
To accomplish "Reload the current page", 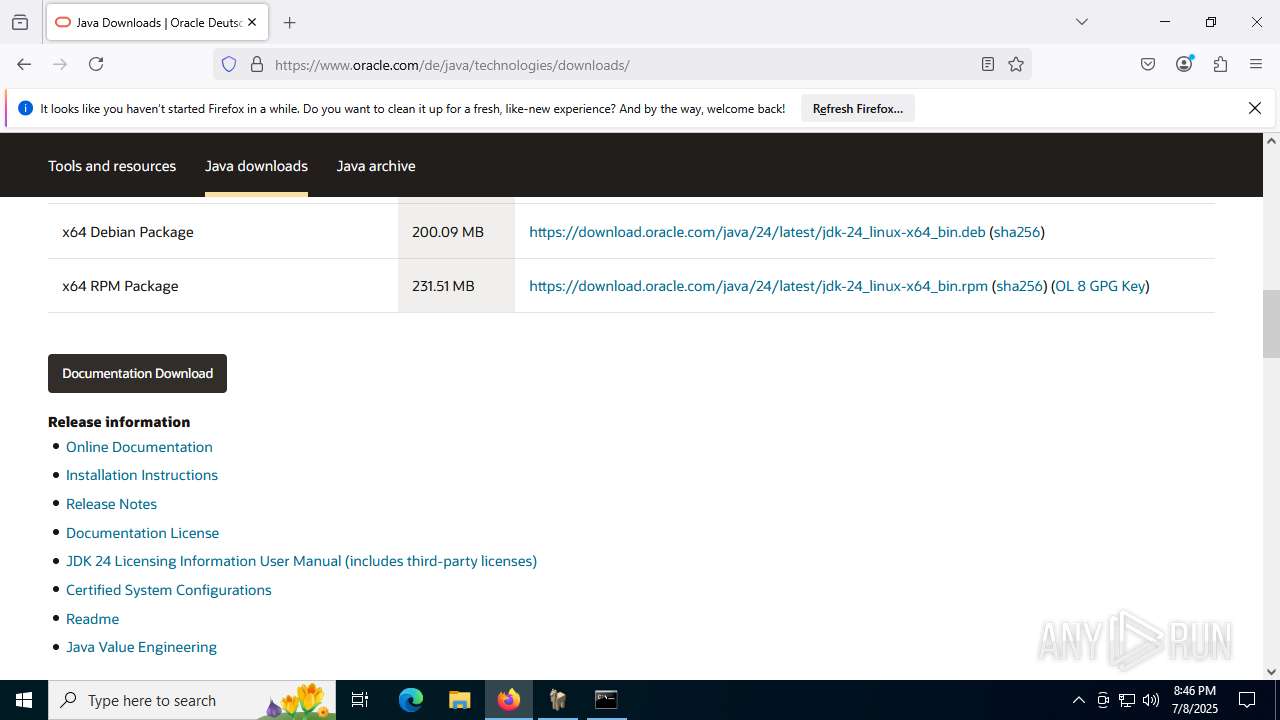I will [x=96, y=64].
